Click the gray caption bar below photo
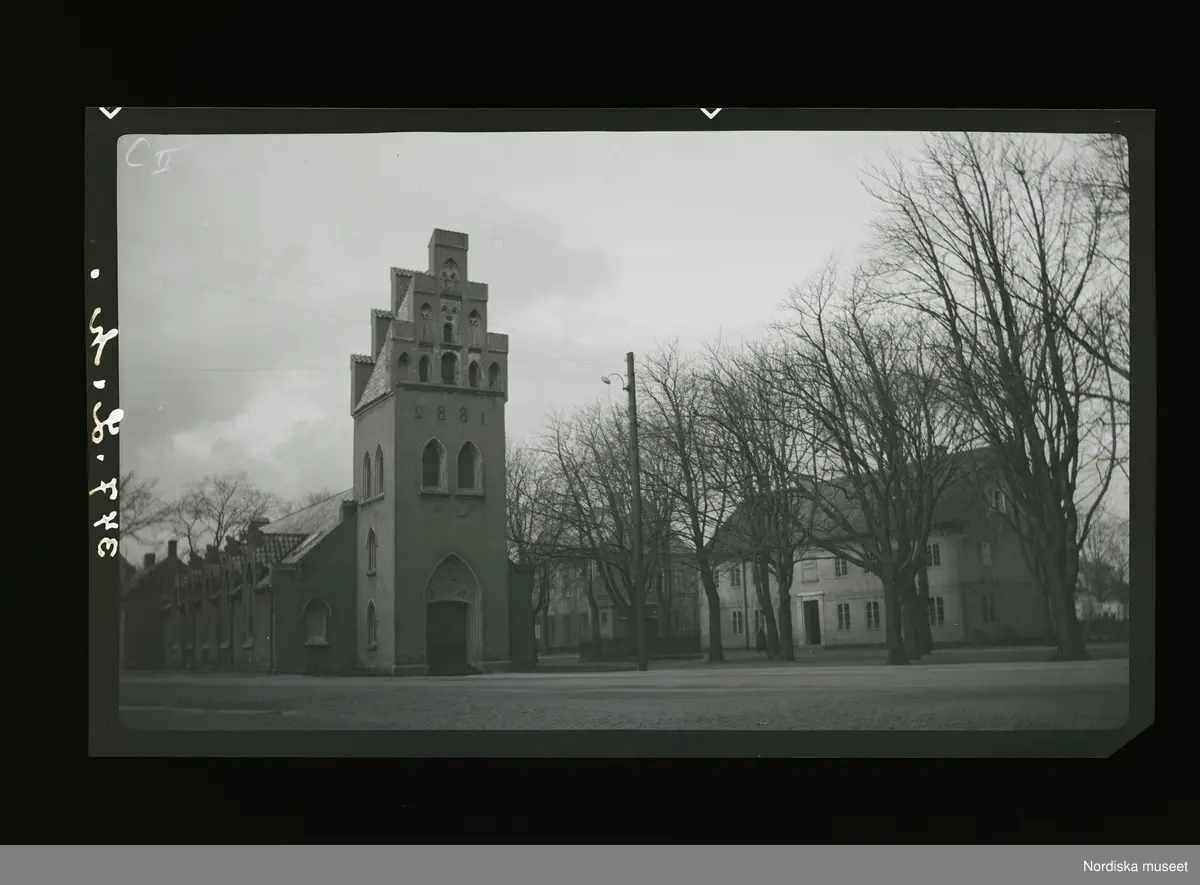The width and height of the screenshot is (1200, 885). (x=600, y=865)
